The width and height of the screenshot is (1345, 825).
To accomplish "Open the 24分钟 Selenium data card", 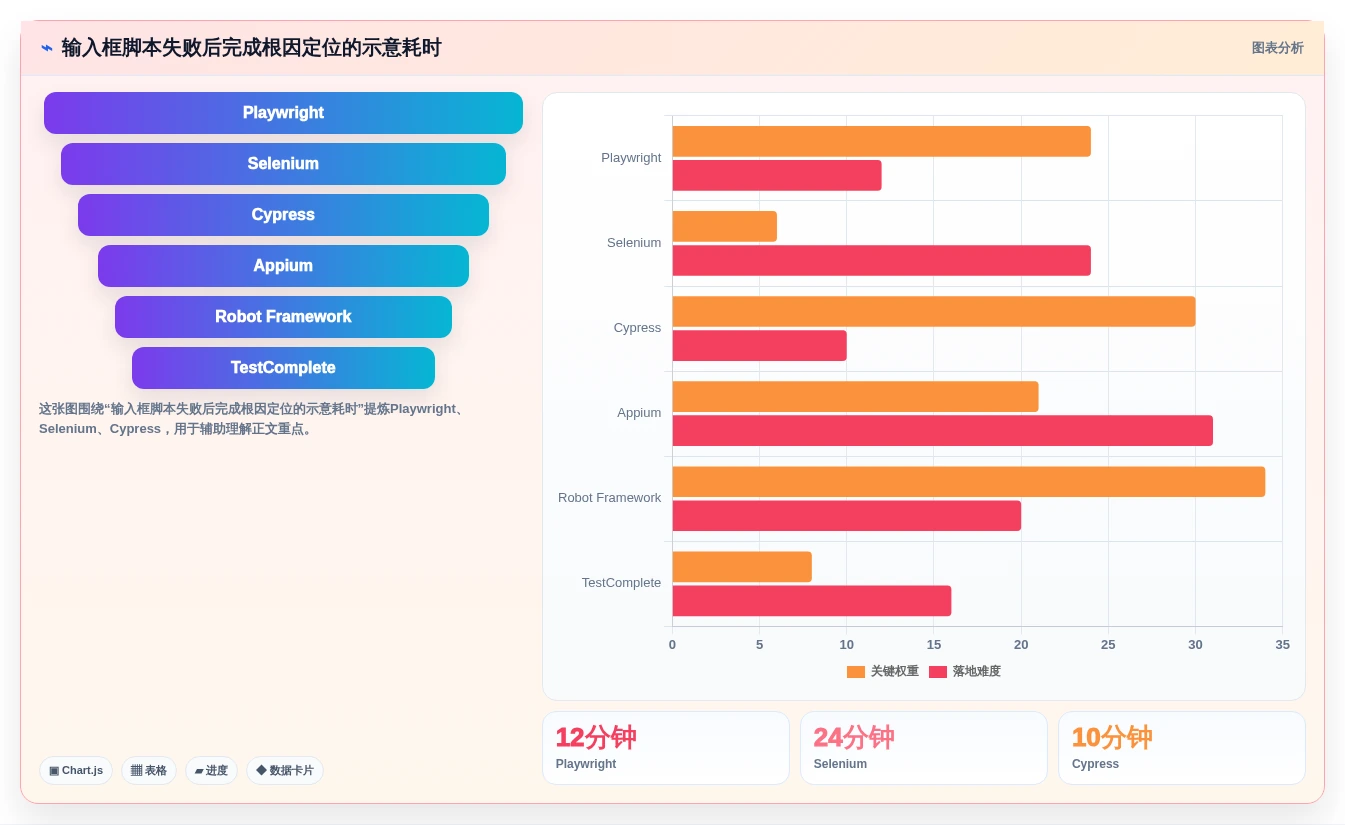I will pyautogui.click(x=923, y=748).
